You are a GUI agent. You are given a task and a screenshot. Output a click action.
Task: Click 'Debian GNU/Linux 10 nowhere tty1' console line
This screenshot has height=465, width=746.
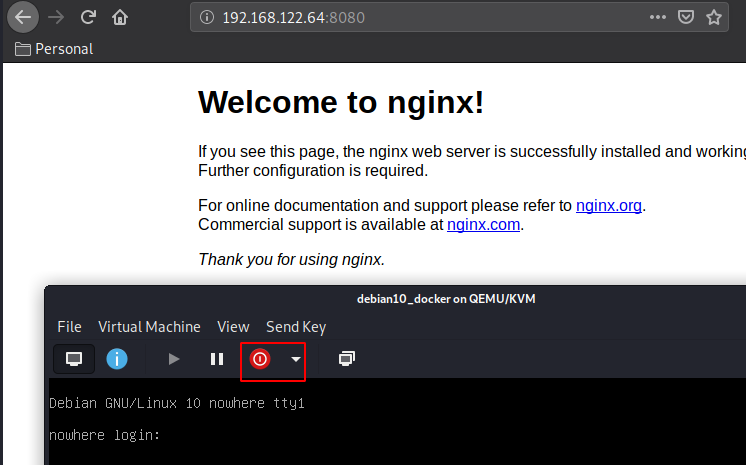177,404
